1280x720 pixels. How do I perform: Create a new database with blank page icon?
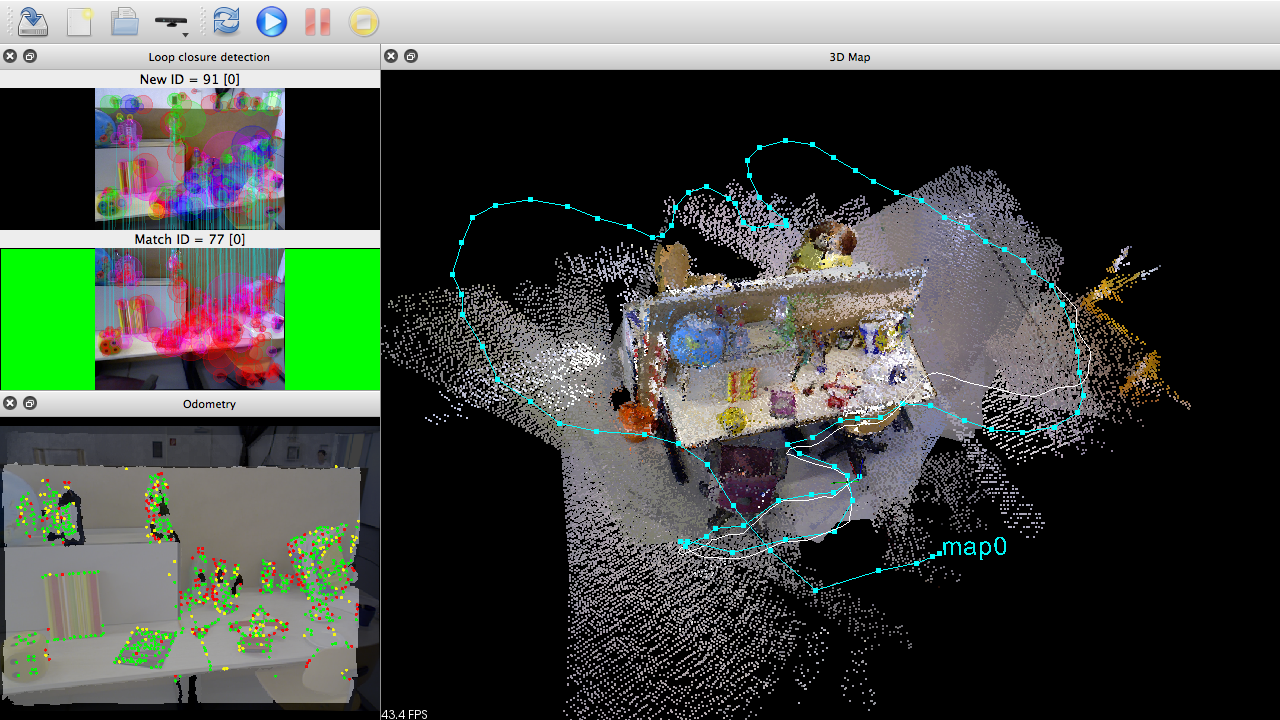pyautogui.click(x=79, y=21)
